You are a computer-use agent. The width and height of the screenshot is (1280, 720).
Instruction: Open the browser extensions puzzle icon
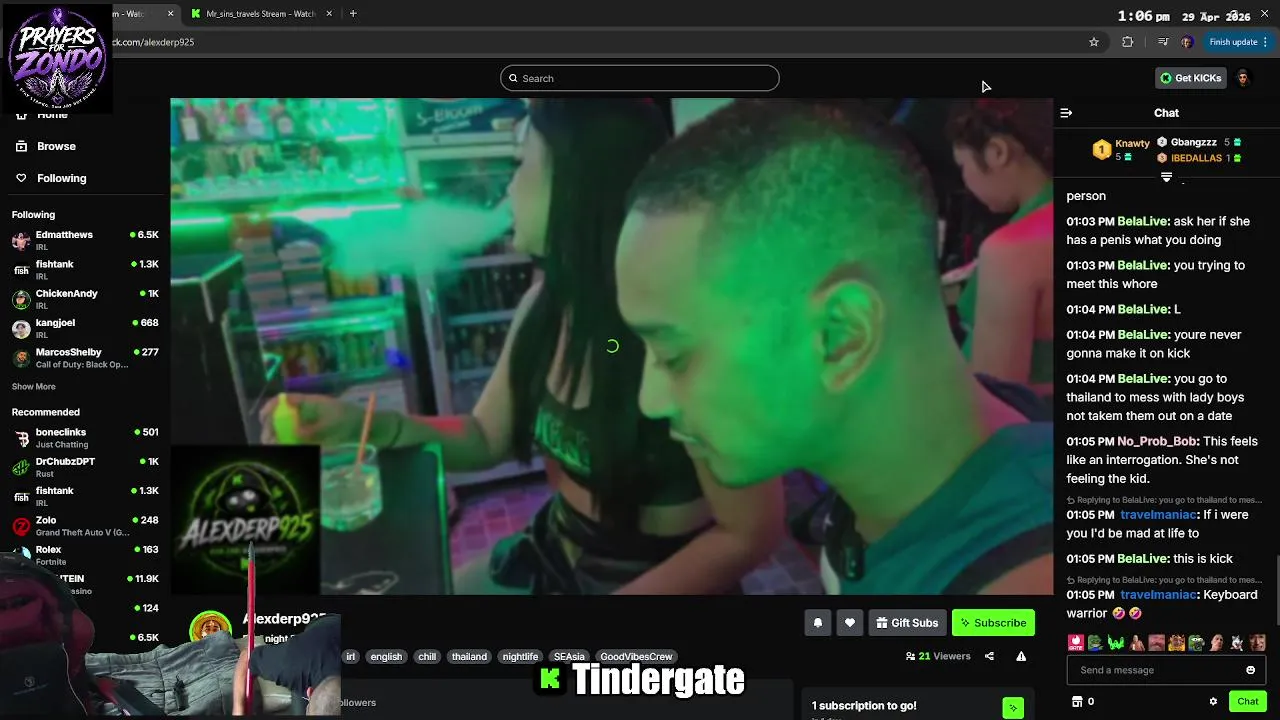coord(1128,42)
